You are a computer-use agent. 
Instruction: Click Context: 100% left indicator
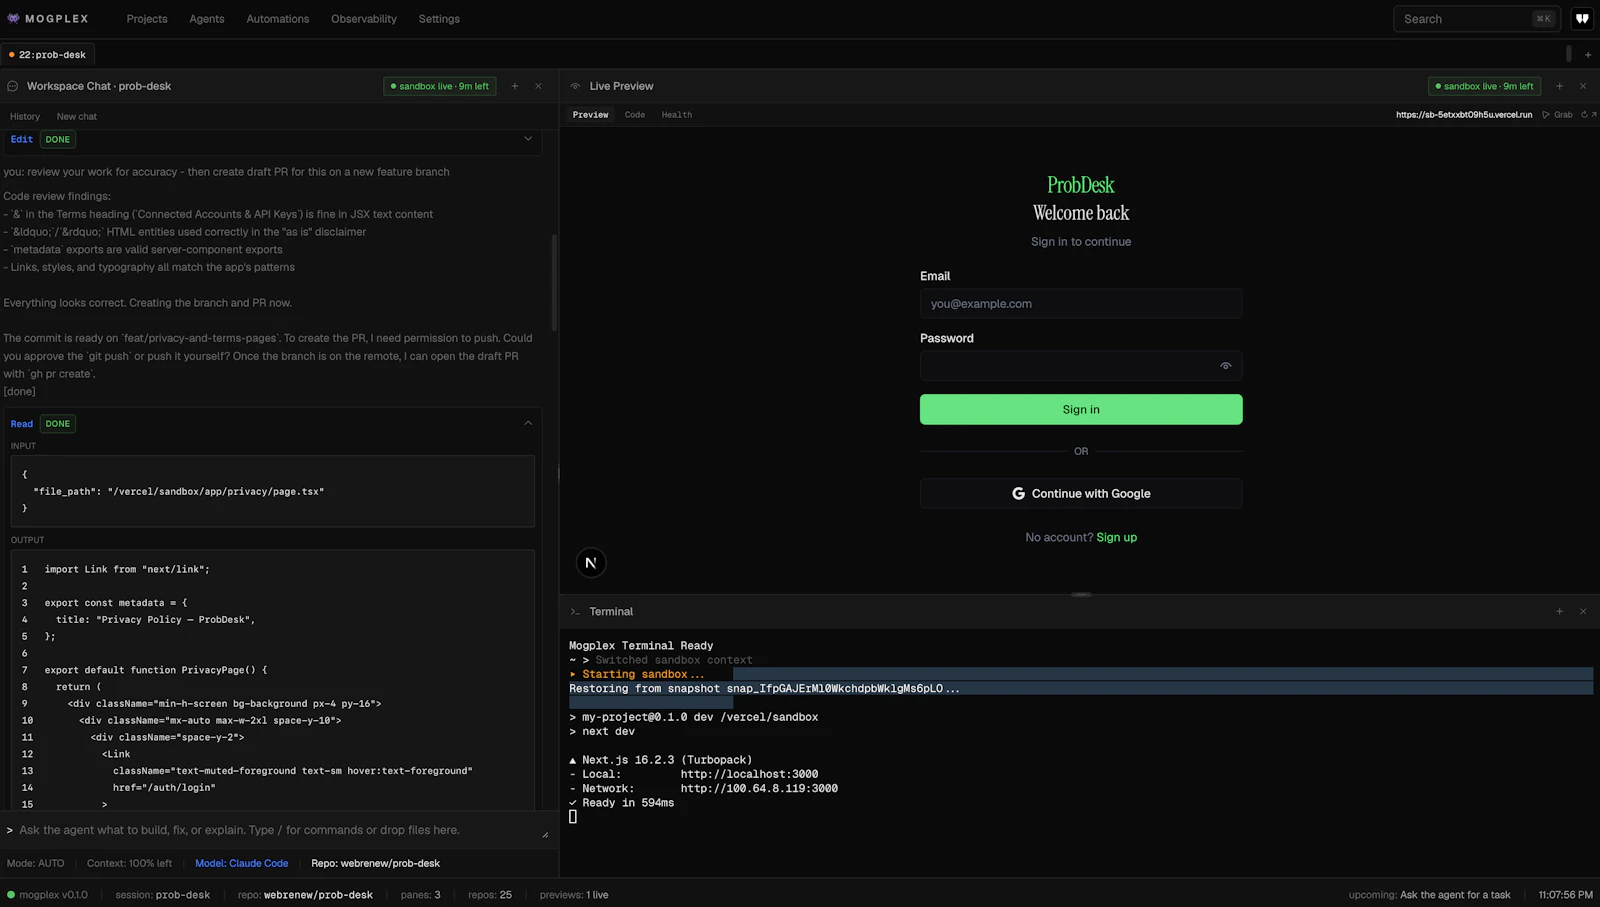pyautogui.click(x=129, y=863)
